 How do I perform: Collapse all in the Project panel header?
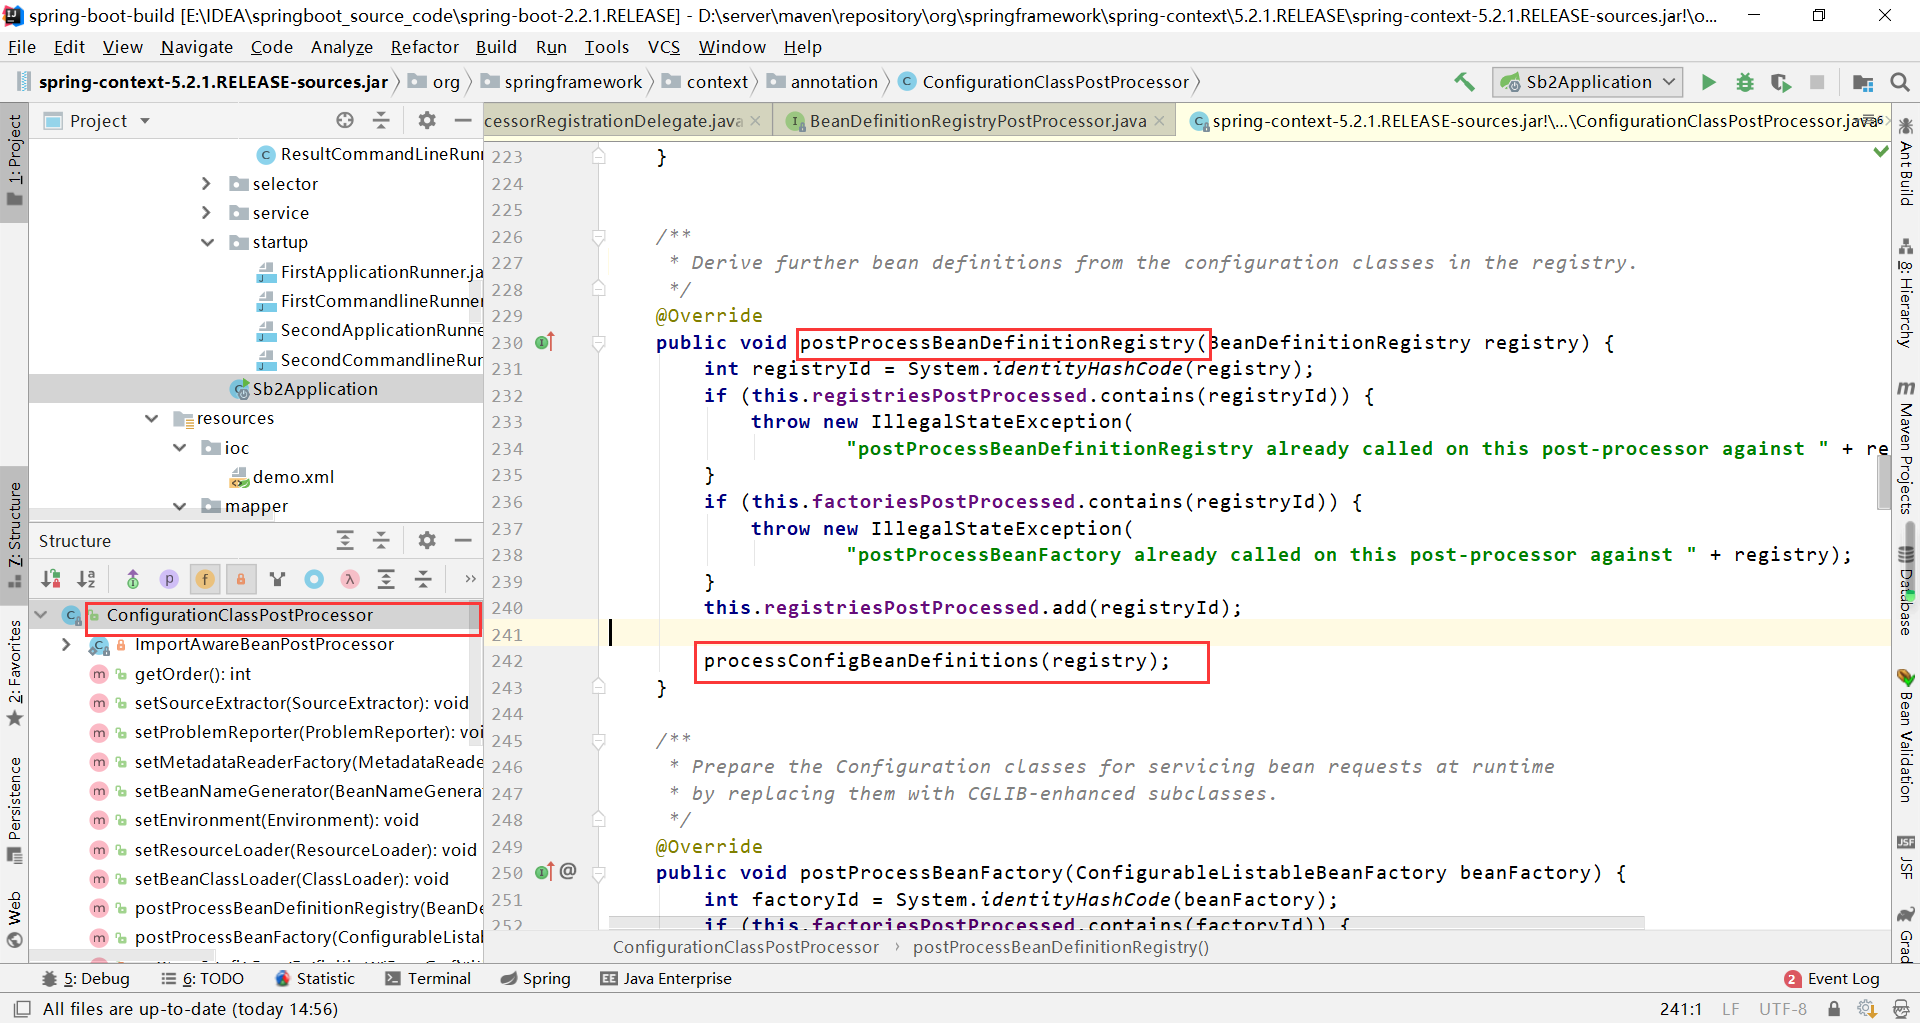point(381,120)
